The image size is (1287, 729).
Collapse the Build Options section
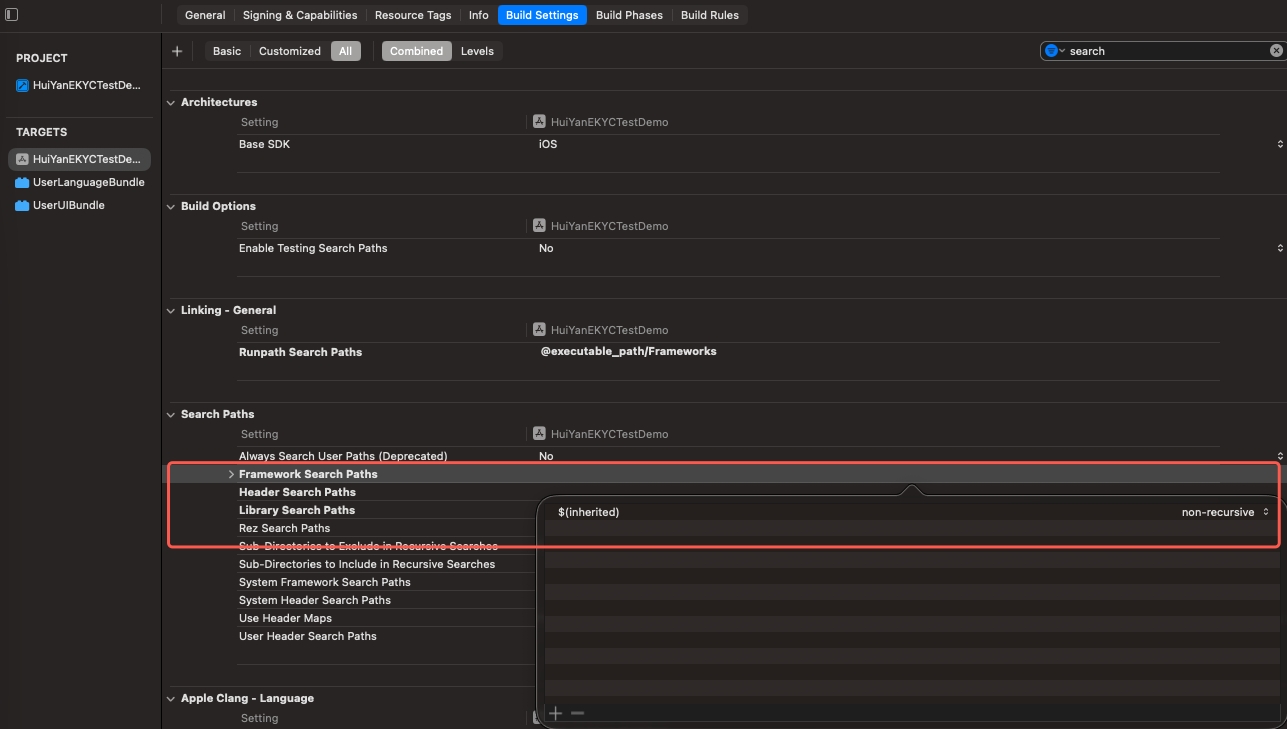pyautogui.click(x=170, y=206)
